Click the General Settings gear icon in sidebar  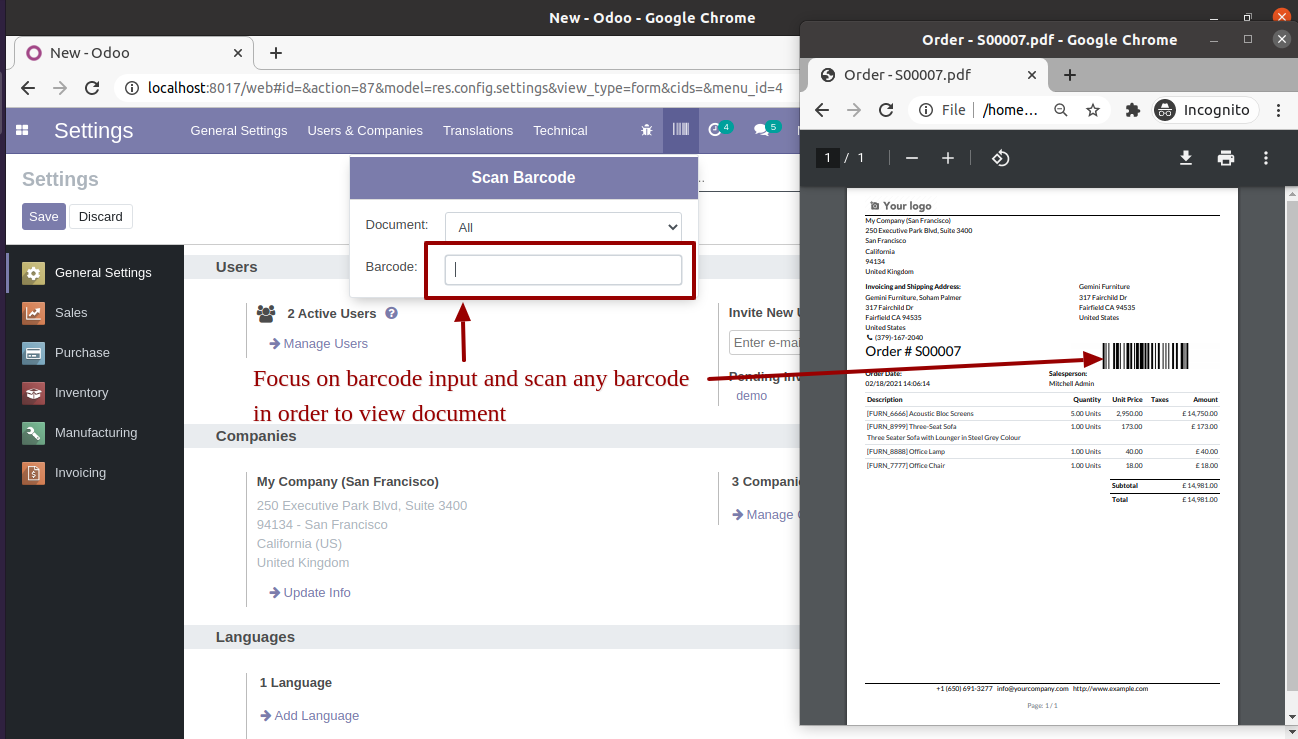tap(34, 273)
